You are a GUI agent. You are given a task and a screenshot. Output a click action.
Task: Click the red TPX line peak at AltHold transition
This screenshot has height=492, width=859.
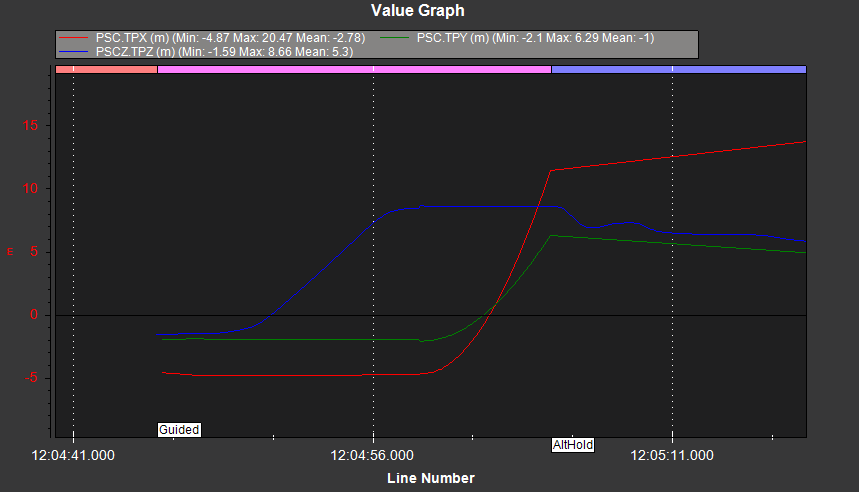pos(551,170)
